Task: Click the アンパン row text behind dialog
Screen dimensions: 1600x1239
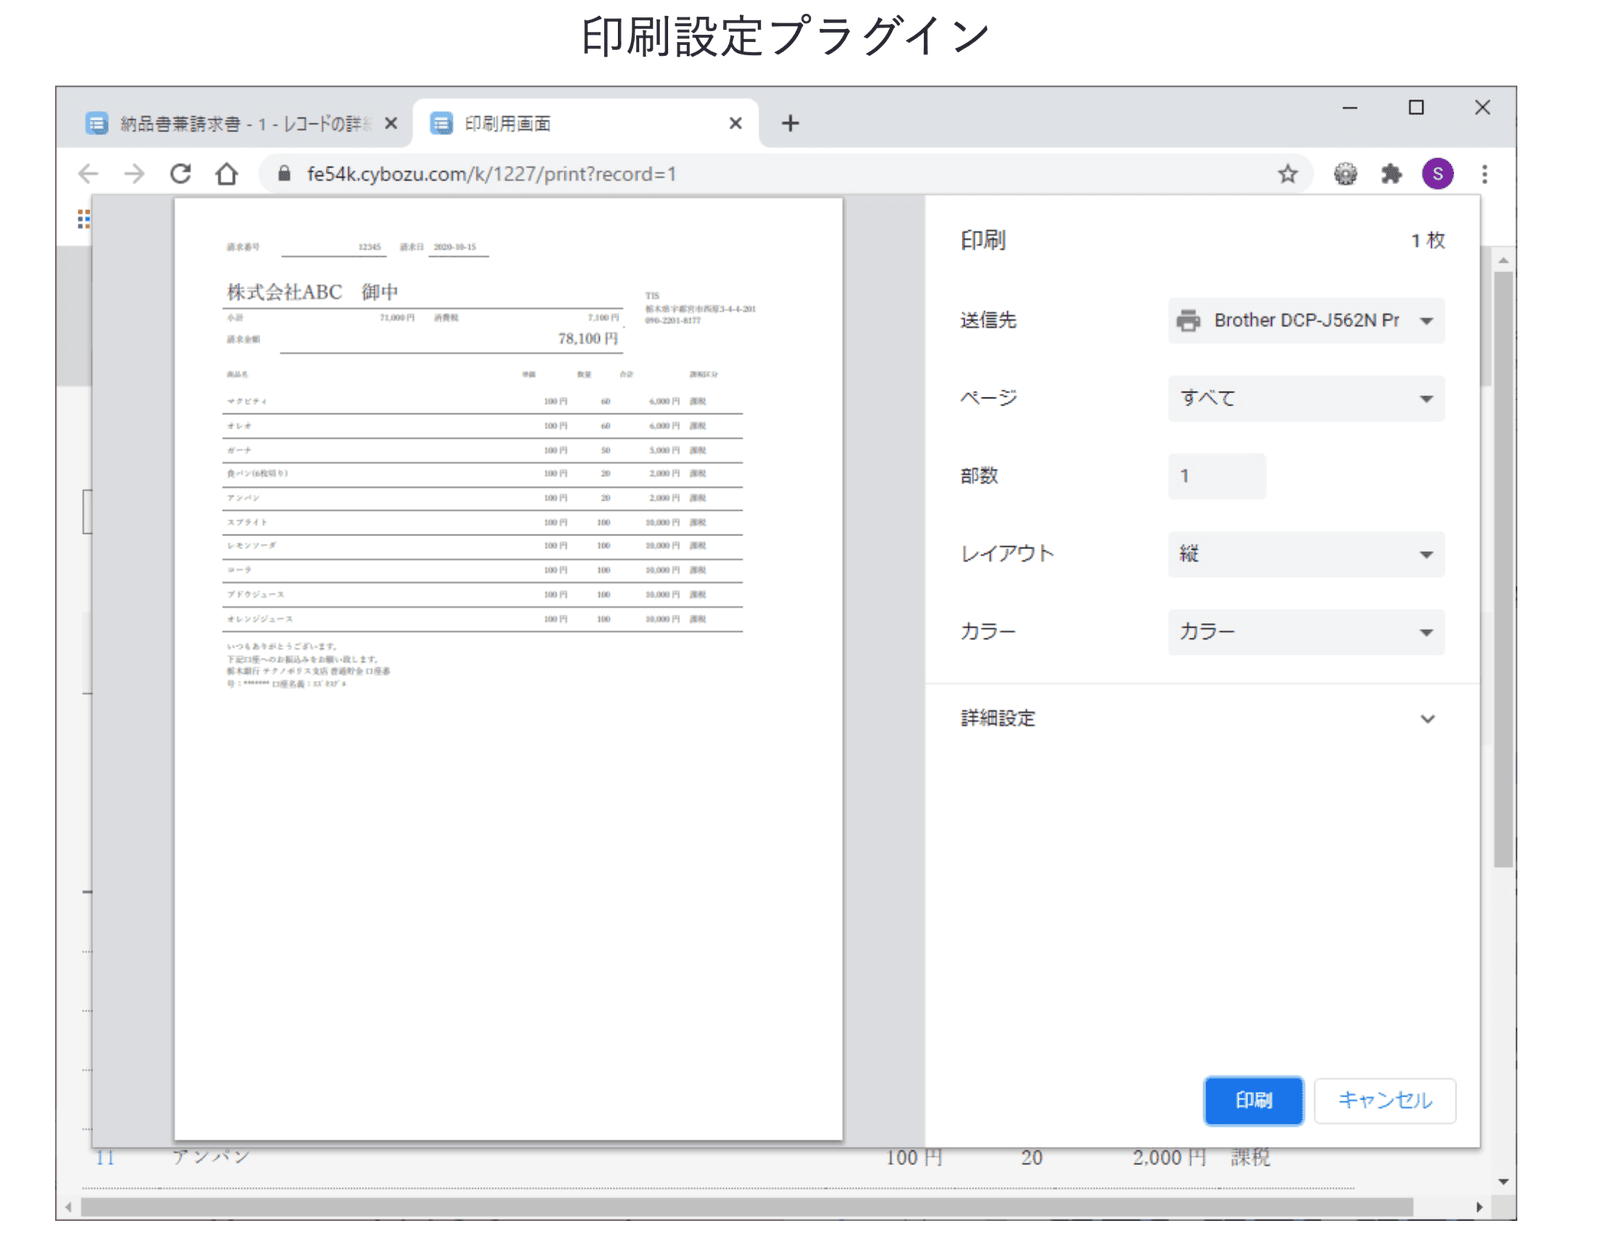Action: [211, 1157]
